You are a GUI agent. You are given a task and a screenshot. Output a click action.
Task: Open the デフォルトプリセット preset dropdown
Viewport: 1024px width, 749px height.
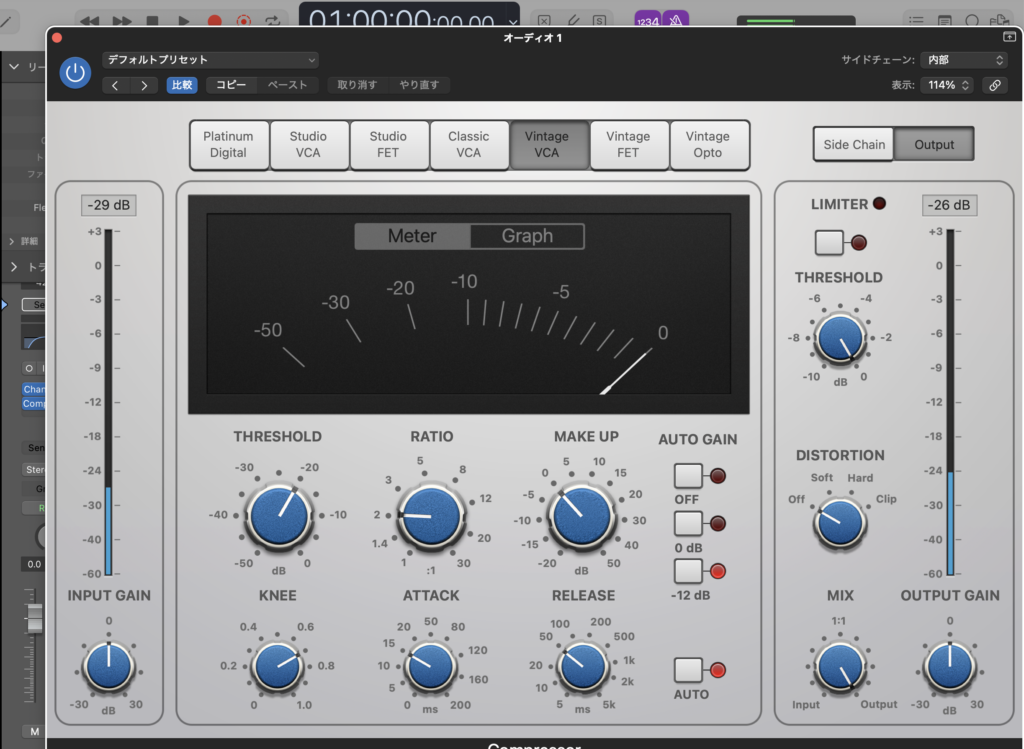coord(210,60)
